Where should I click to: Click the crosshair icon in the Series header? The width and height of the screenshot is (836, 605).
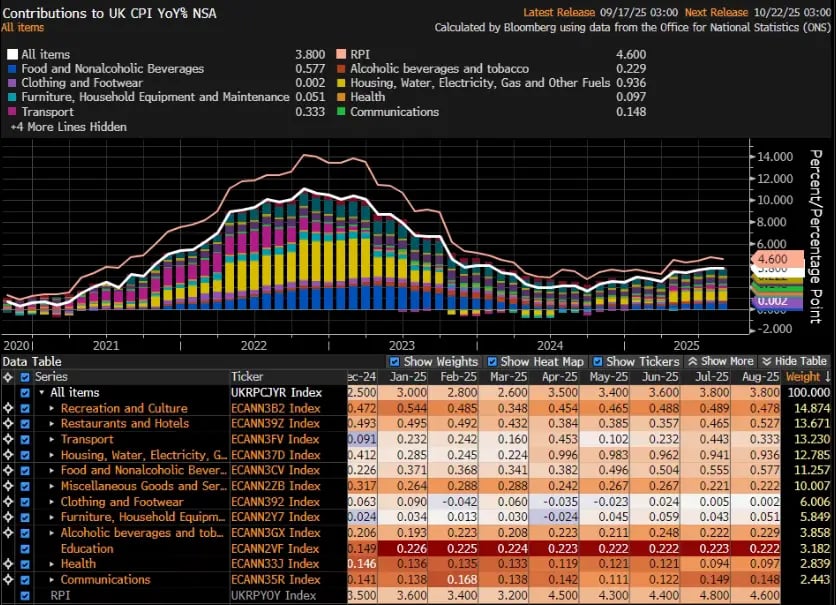(x=8, y=377)
